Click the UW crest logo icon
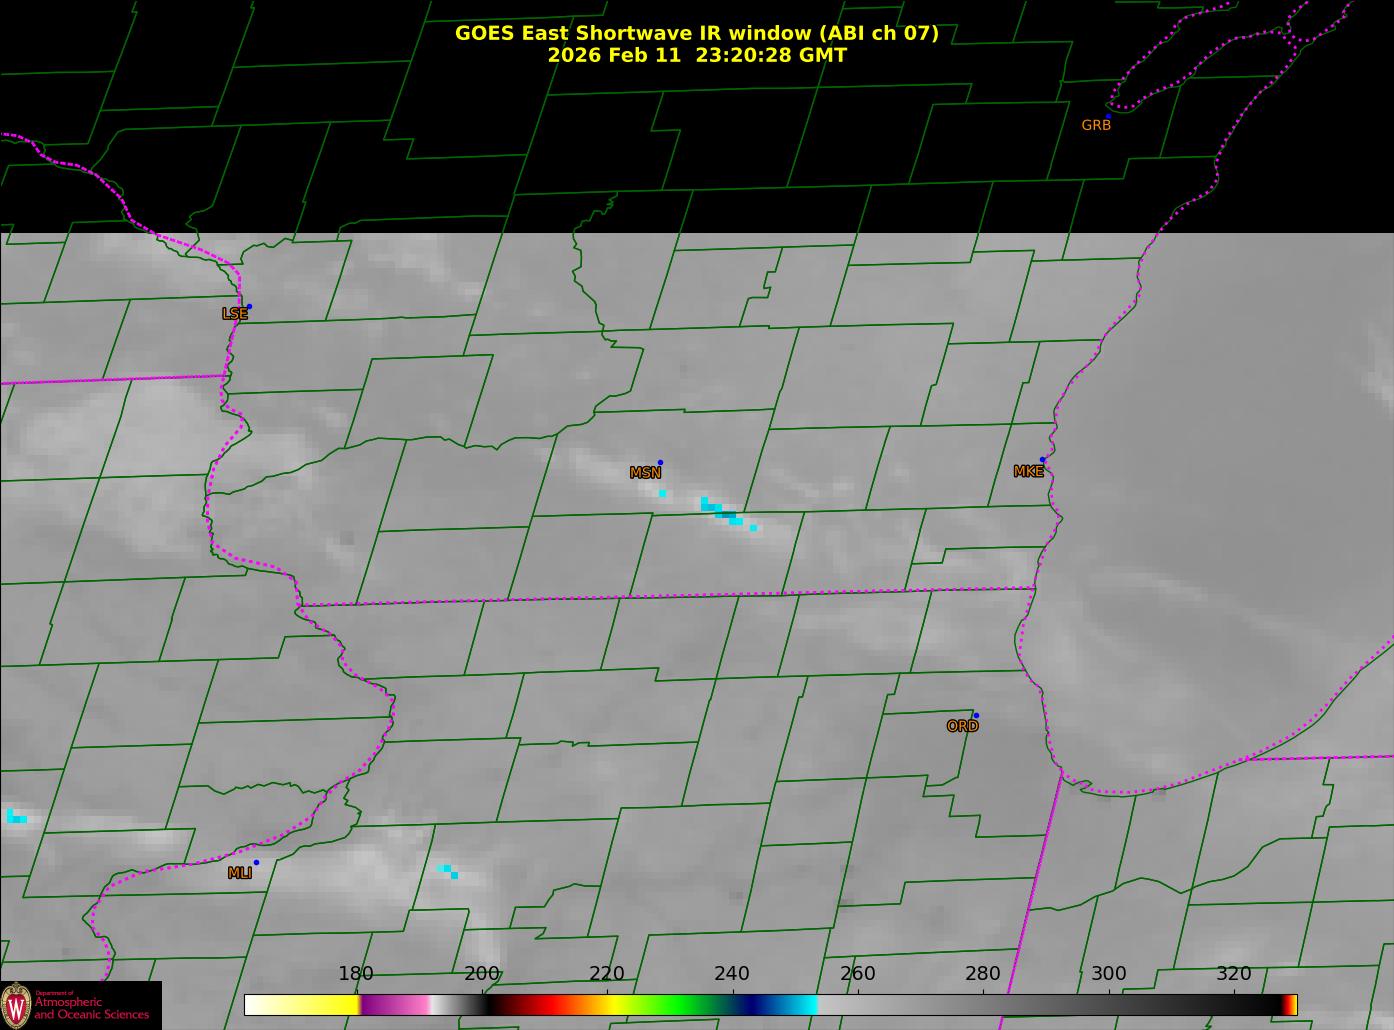 tap(16, 1006)
